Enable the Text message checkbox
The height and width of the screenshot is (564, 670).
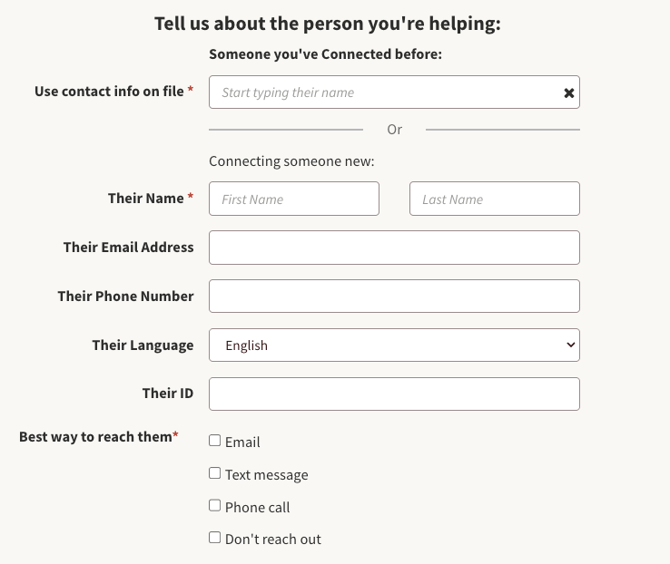[215, 473]
